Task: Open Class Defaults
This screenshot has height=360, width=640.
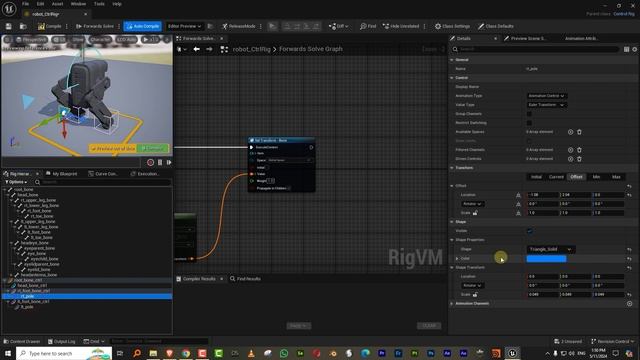Action: (496, 26)
